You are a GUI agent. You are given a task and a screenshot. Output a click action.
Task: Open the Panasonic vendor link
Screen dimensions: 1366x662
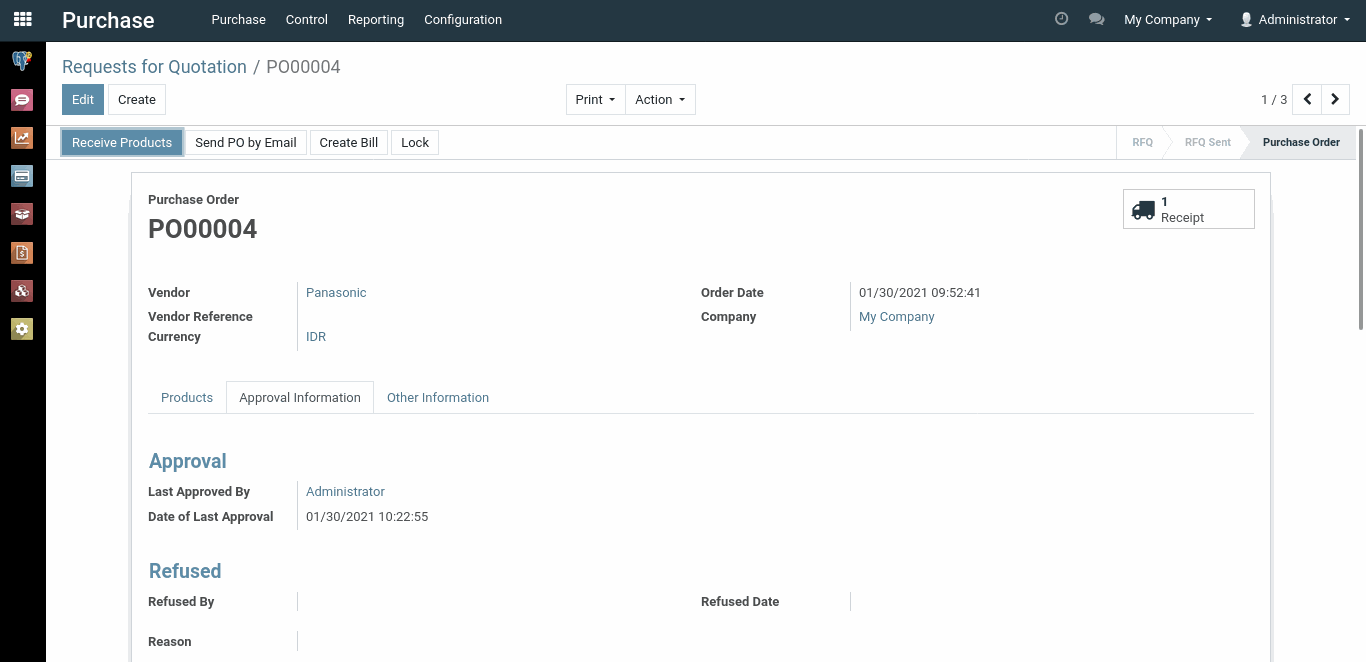336,293
